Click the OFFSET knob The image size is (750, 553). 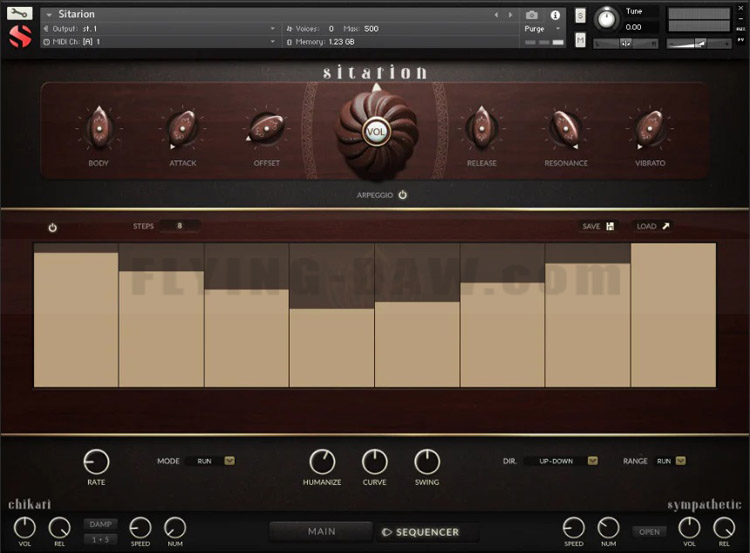click(266, 128)
